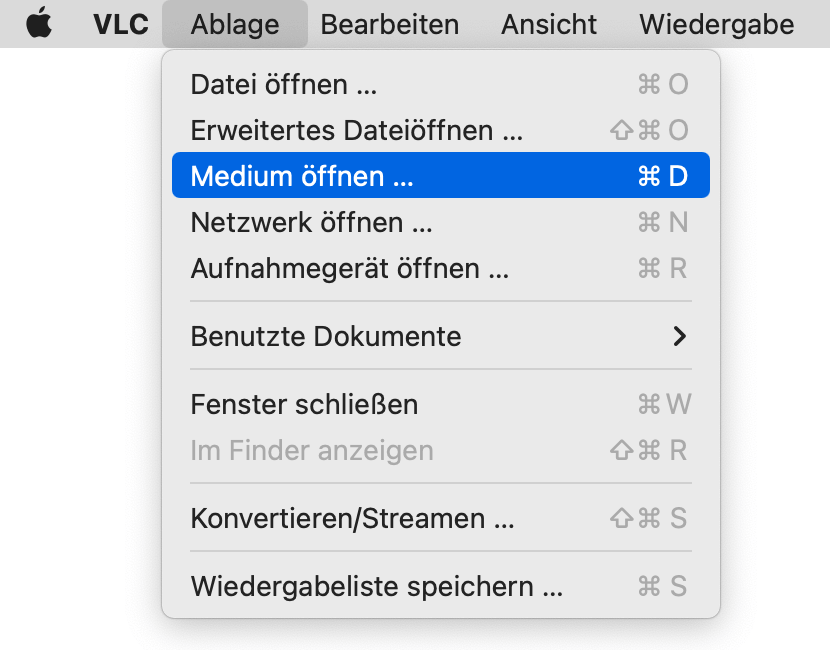Click the greyed-out "Im Finder anzeigen" item
This screenshot has height=650, width=830.
pyautogui.click(x=311, y=450)
